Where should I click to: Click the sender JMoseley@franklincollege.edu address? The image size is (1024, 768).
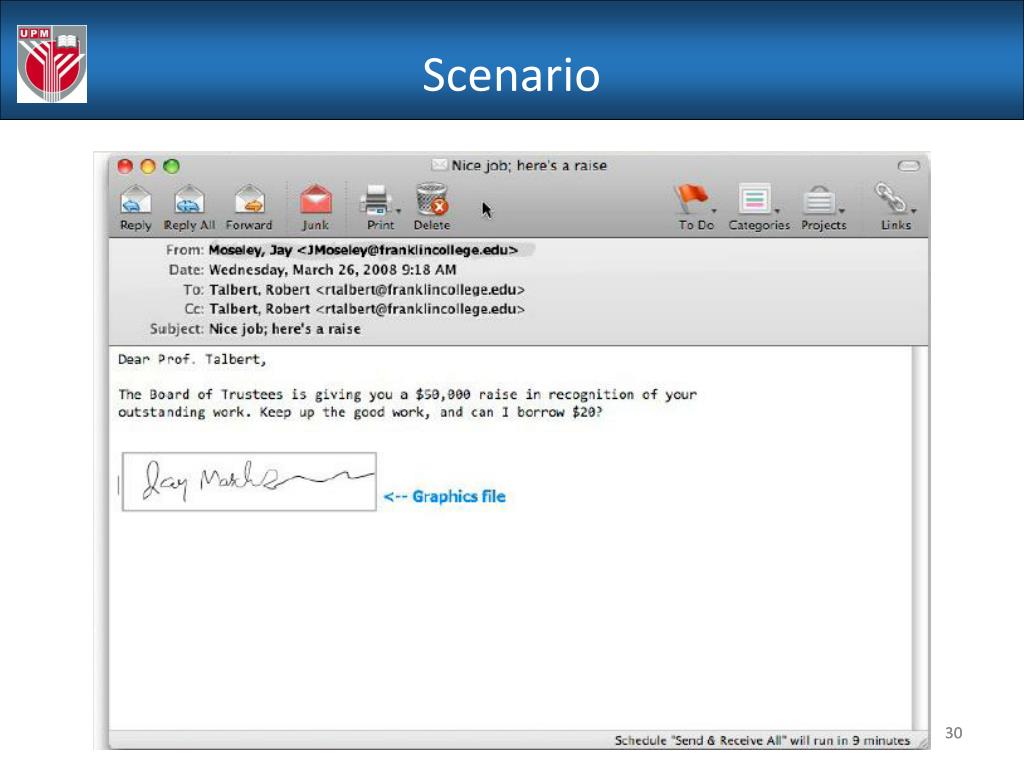coord(408,250)
